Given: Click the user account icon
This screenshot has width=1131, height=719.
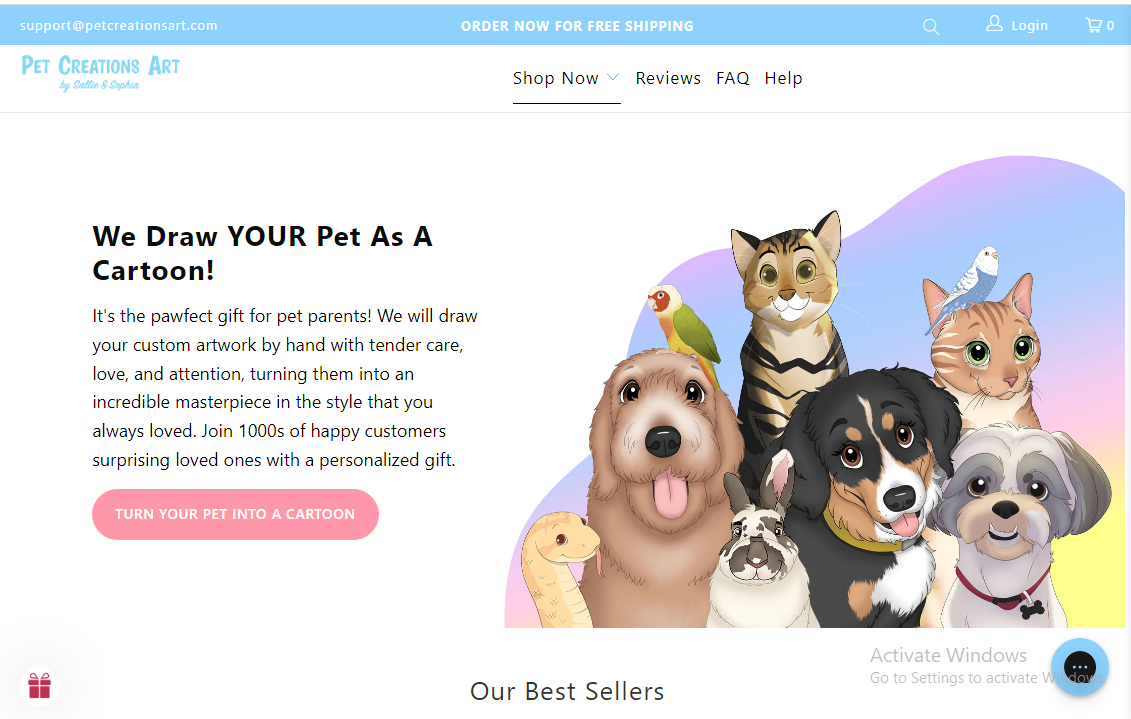Looking at the screenshot, I should [x=994, y=24].
